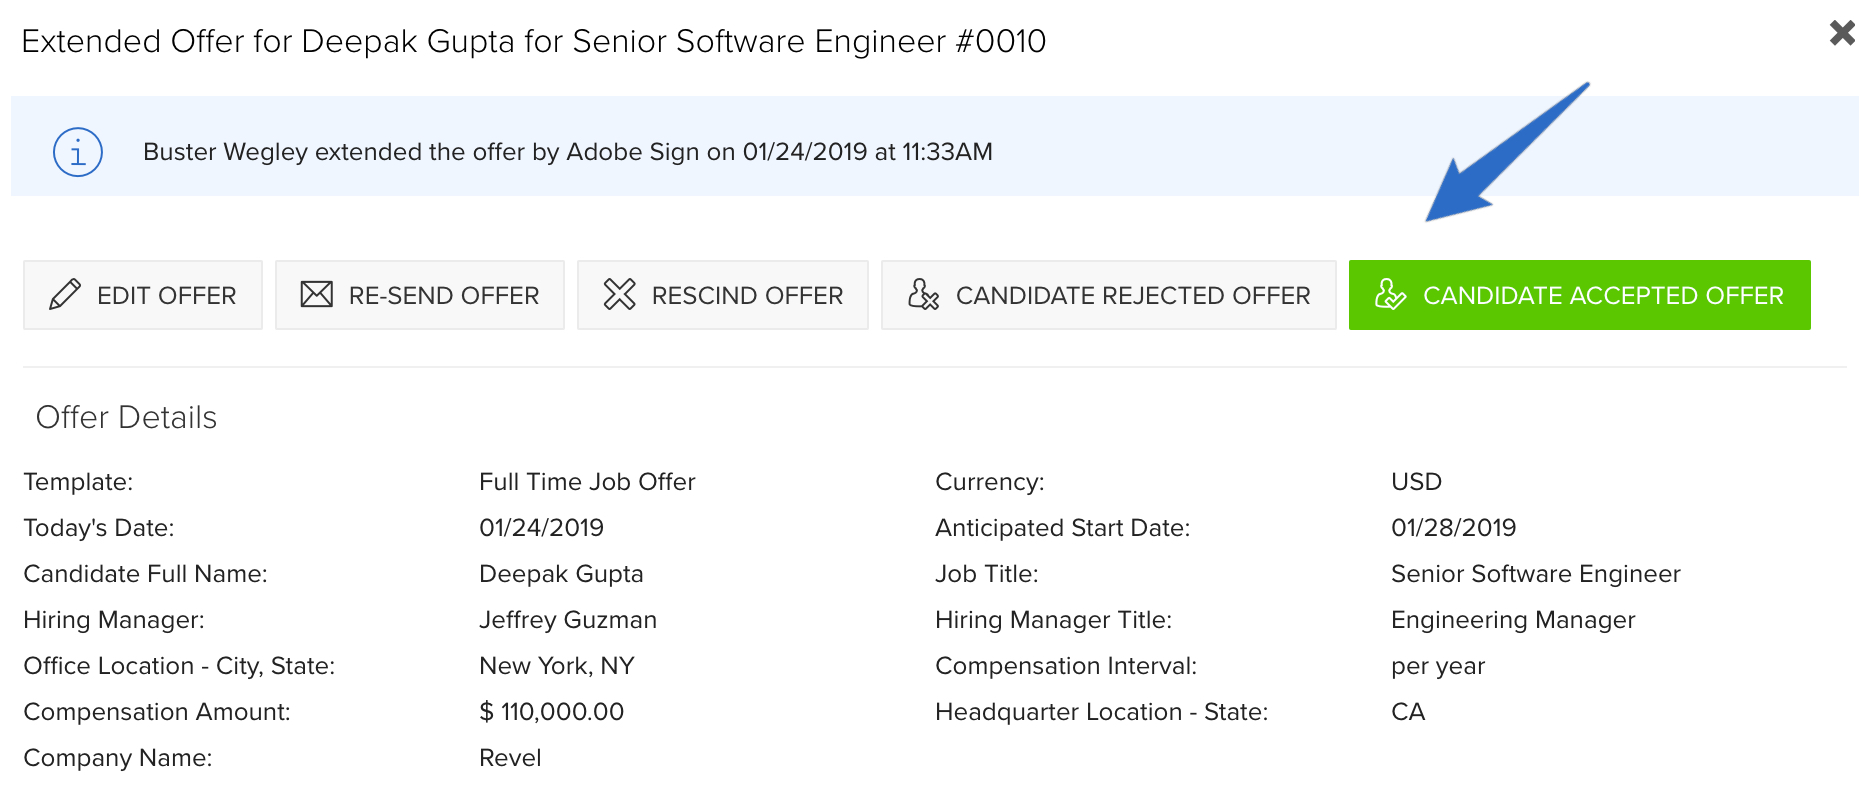Click the person-check icon on Candidate Accepted Offer

1390,294
